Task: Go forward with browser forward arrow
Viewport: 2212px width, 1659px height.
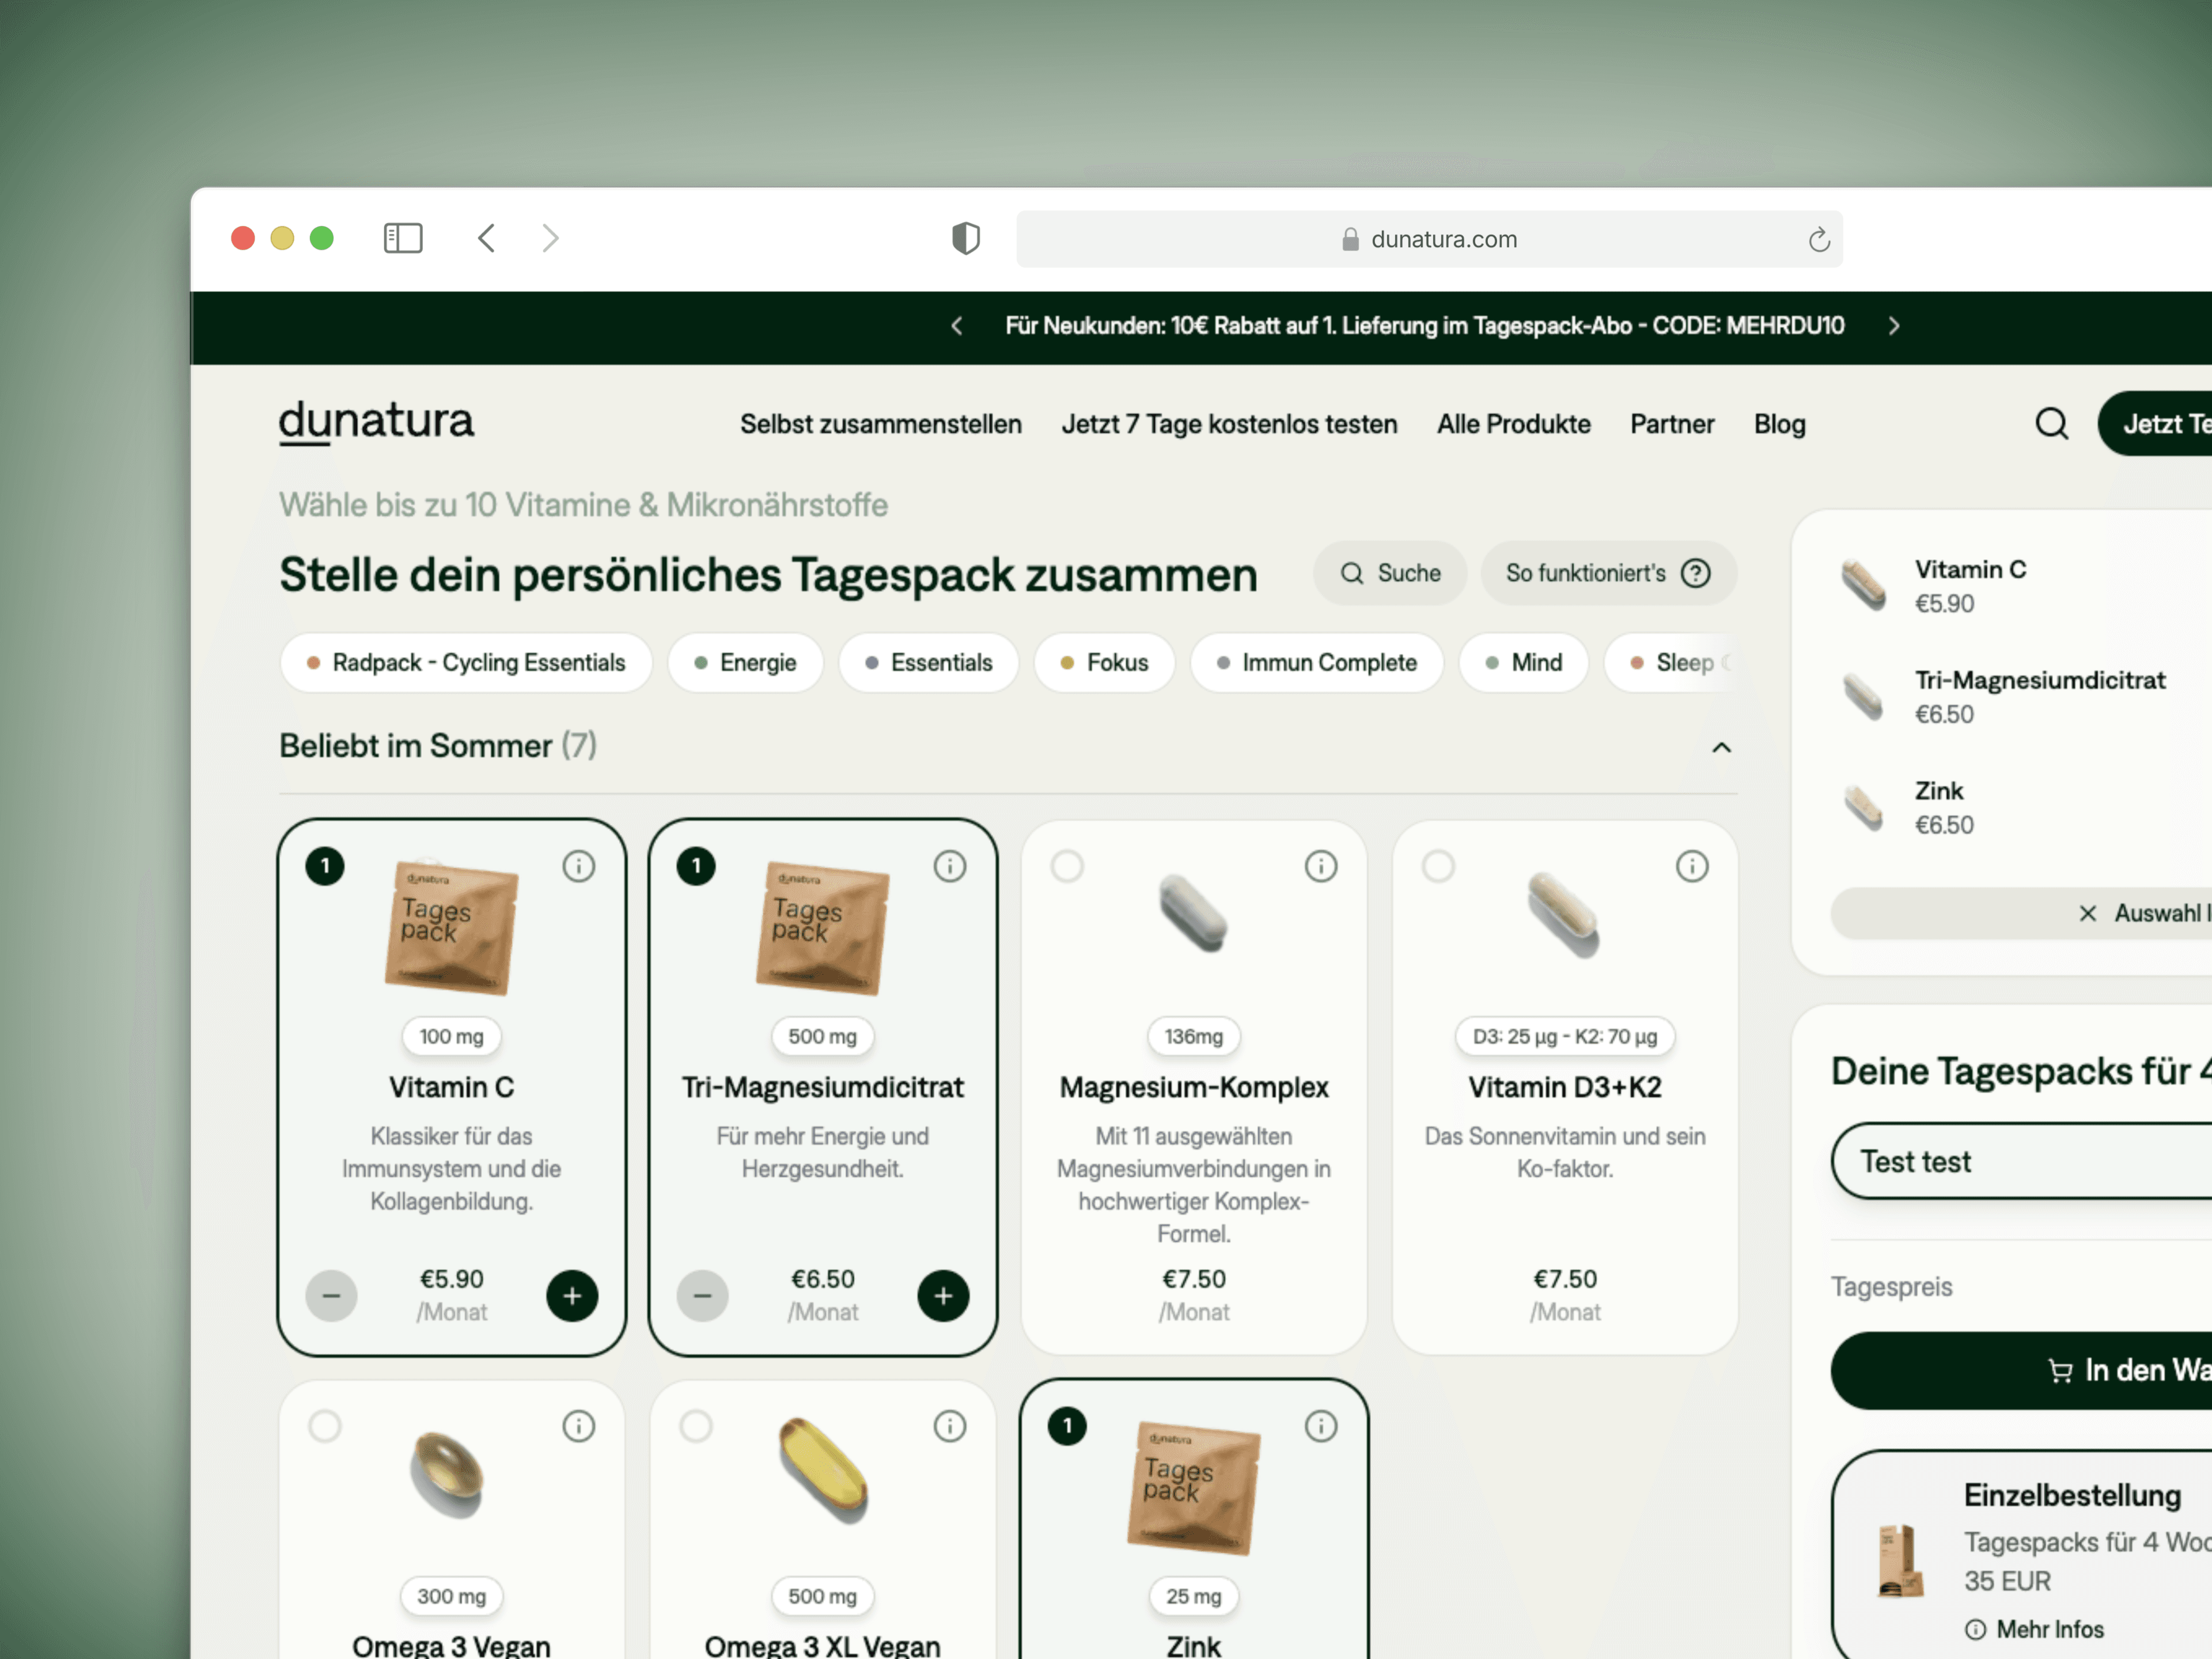Action: tap(550, 238)
